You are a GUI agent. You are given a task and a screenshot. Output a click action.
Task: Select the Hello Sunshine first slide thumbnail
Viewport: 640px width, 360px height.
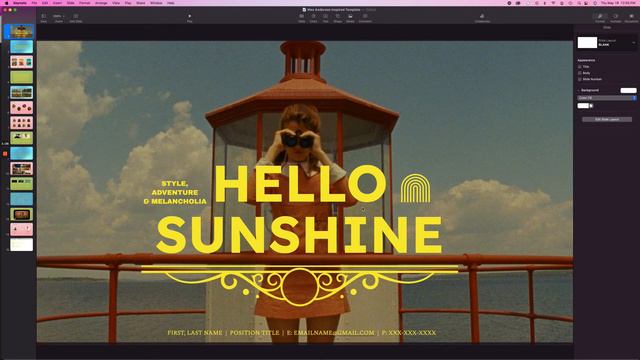click(22, 31)
